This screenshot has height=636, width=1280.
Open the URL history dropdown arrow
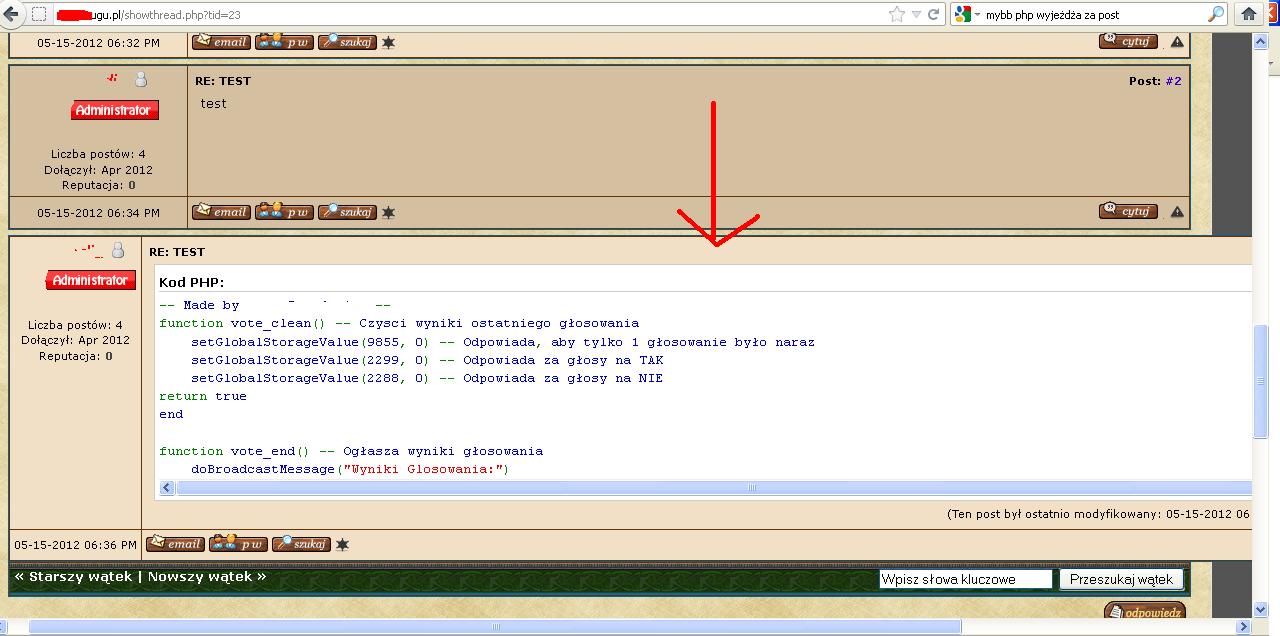tap(917, 14)
